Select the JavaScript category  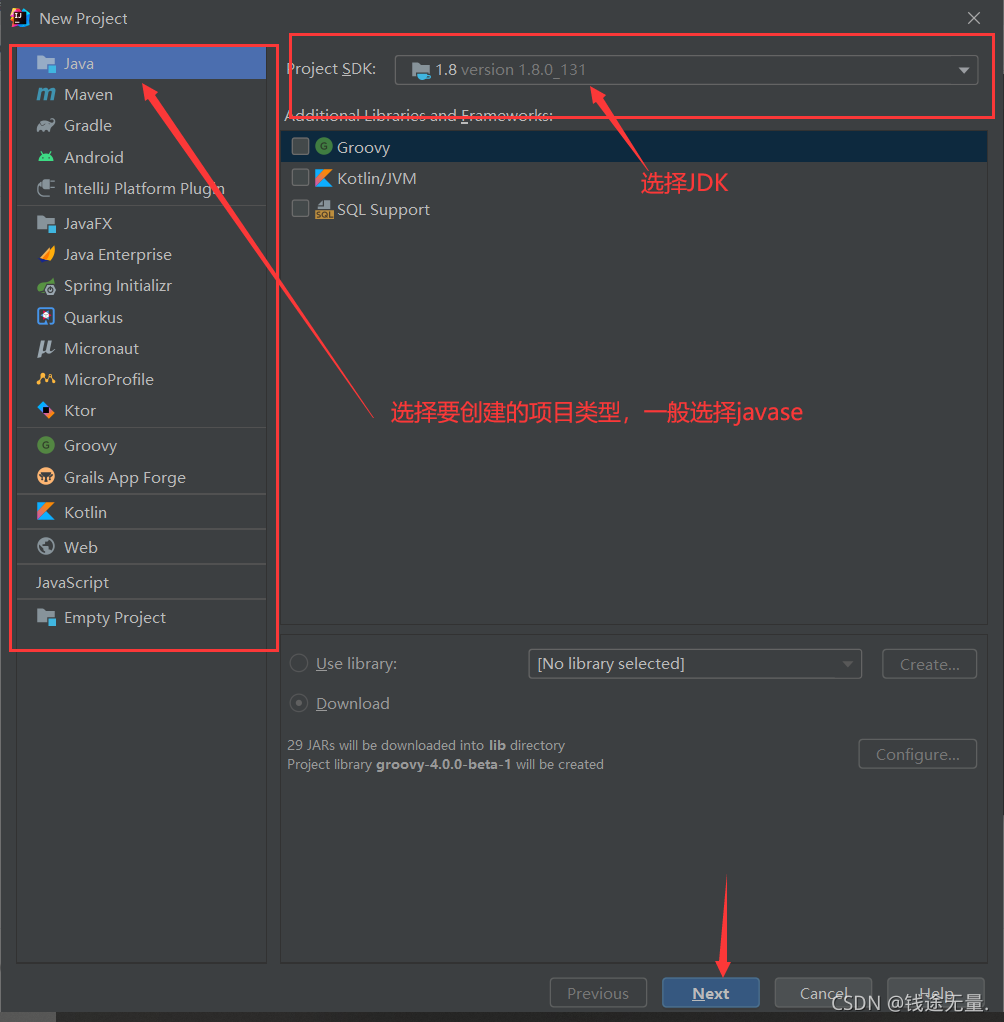tap(141, 583)
